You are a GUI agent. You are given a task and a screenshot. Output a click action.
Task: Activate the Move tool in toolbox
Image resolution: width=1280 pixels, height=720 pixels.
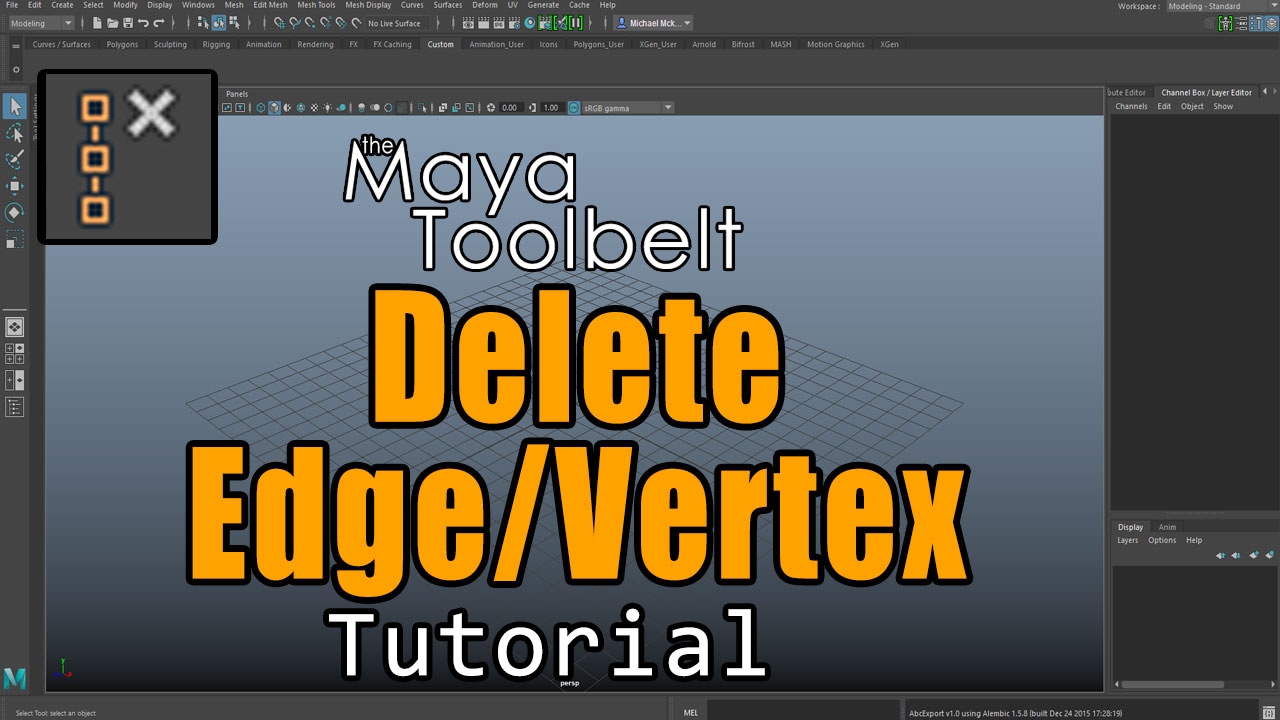click(x=15, y=186)
